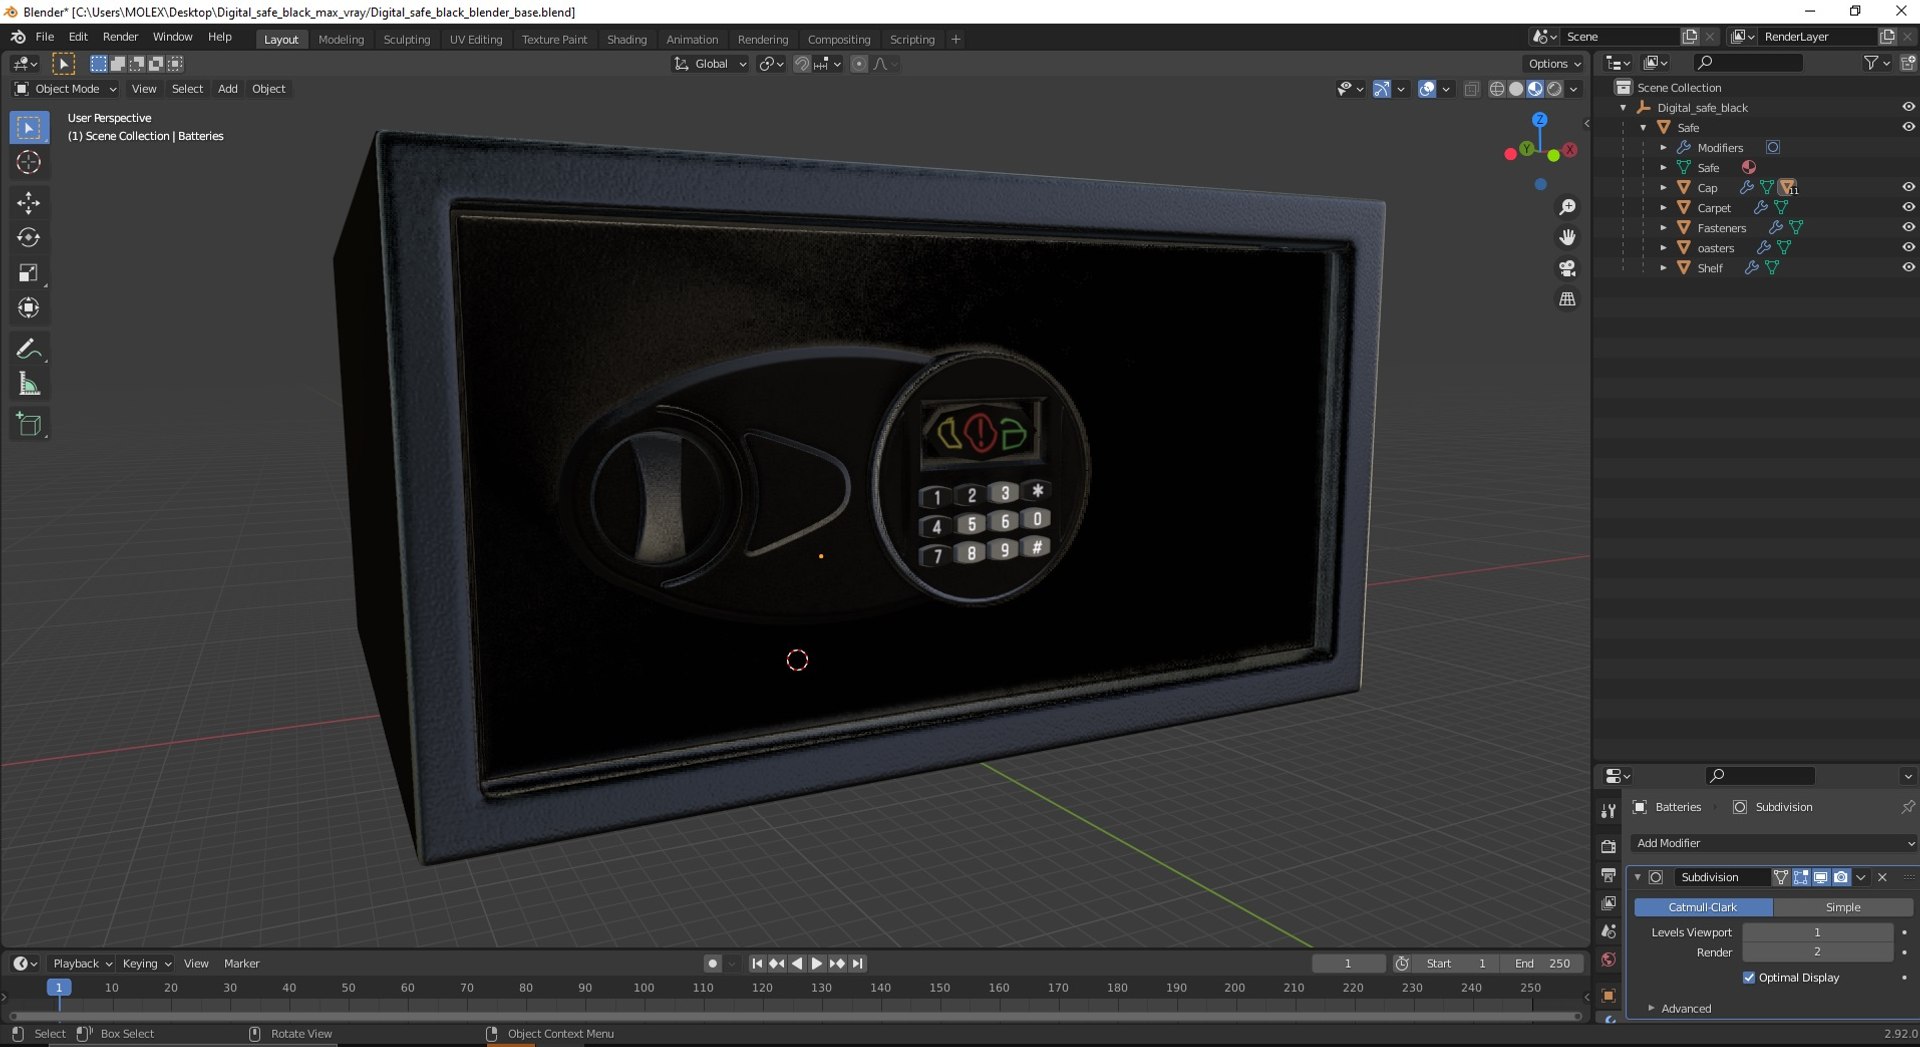Open the World properties tab
The width and height of the screenshot is (1920, 1047).
click(x=1608, y=960)
